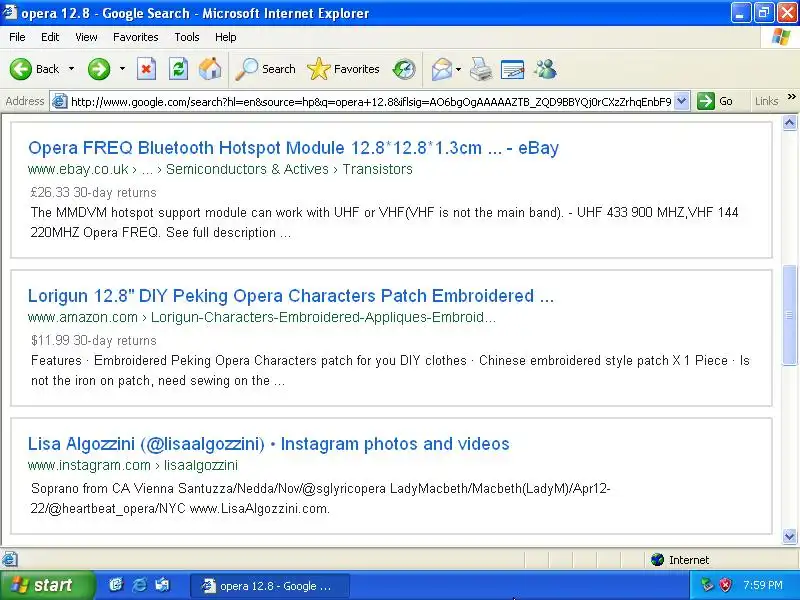Click the Internet zone status bar indicator
The image size is (800, 600).
(x=680, y=560)
